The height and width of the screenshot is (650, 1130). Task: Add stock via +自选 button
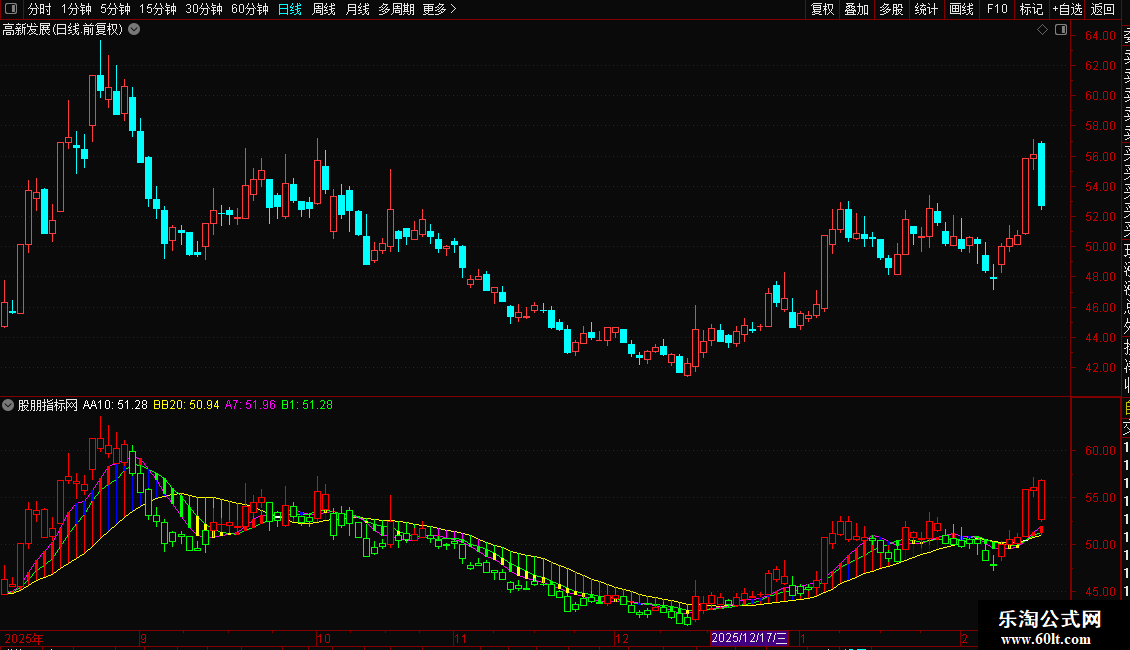coord(1067,9)
